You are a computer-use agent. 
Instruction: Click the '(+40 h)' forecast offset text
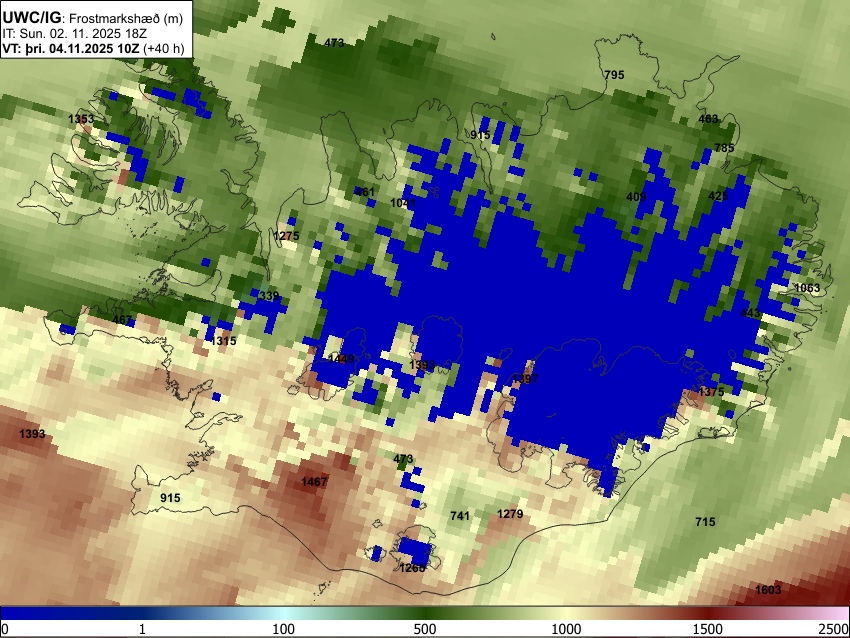(x=164, y=48)
